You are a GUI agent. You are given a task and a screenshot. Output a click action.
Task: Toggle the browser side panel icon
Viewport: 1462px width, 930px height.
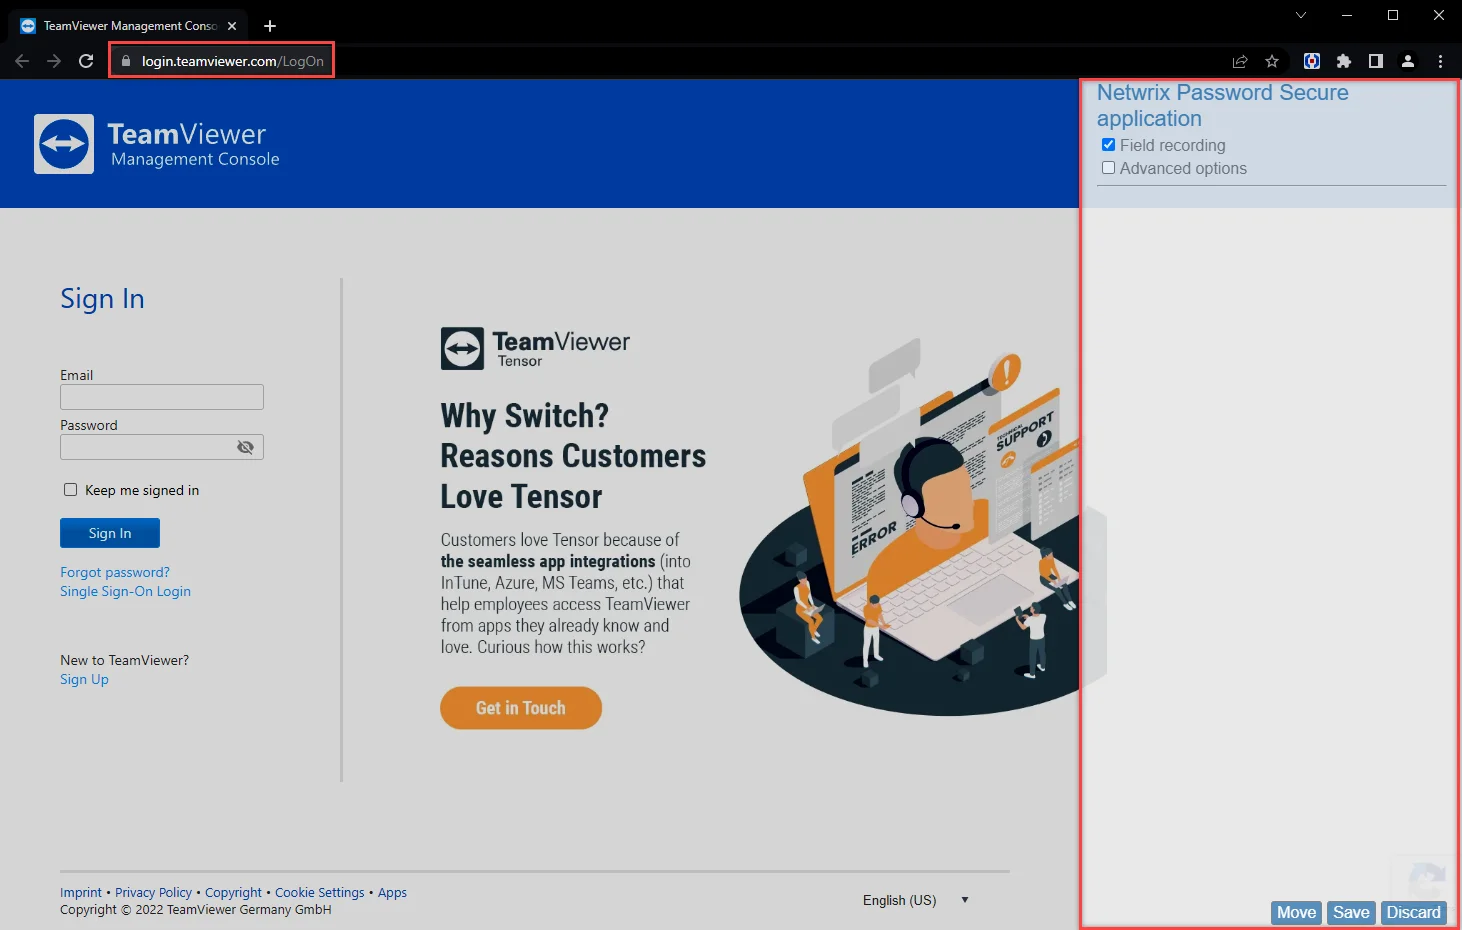click(x=1376, y=61)
